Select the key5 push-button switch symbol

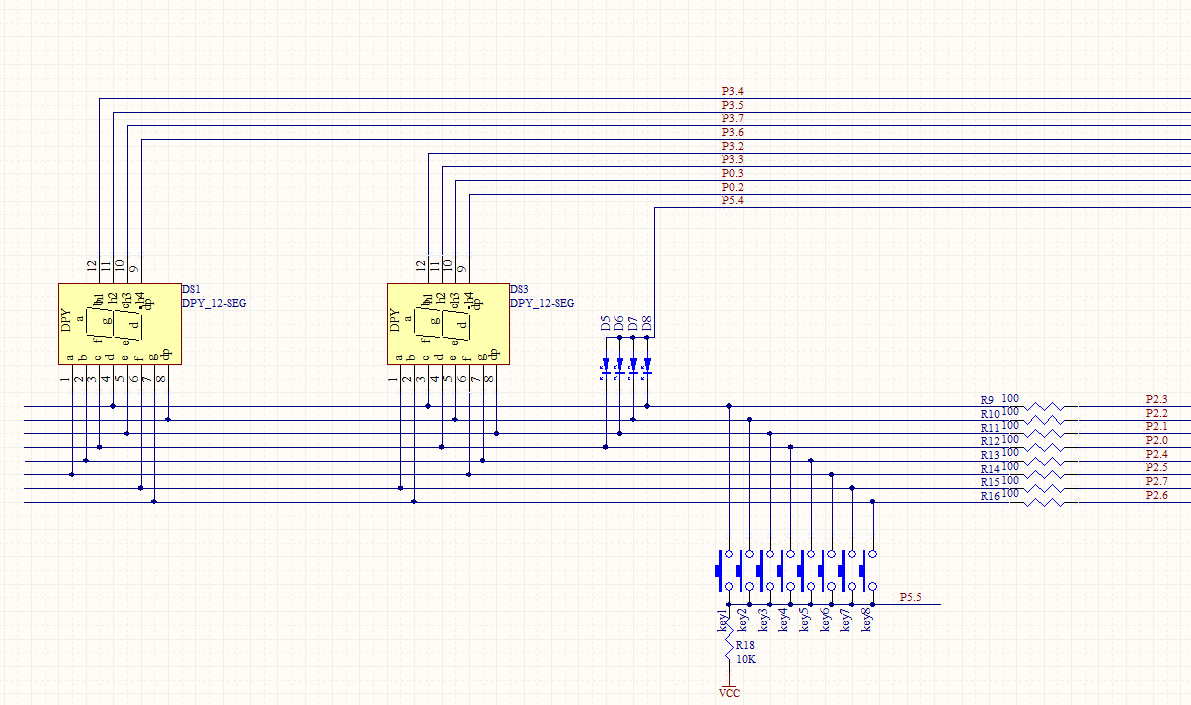click(806, 571)
